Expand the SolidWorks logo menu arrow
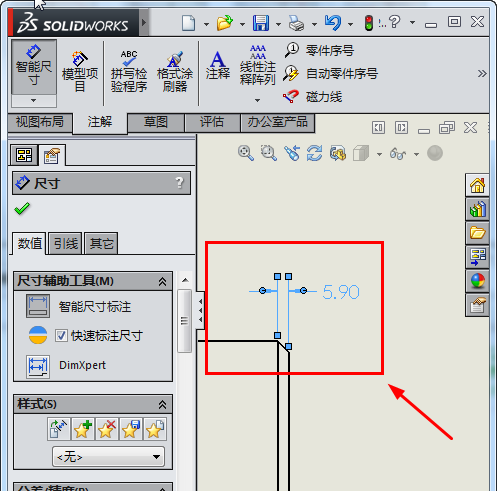Viewport: 497px width, 491px height. point(144,22)
